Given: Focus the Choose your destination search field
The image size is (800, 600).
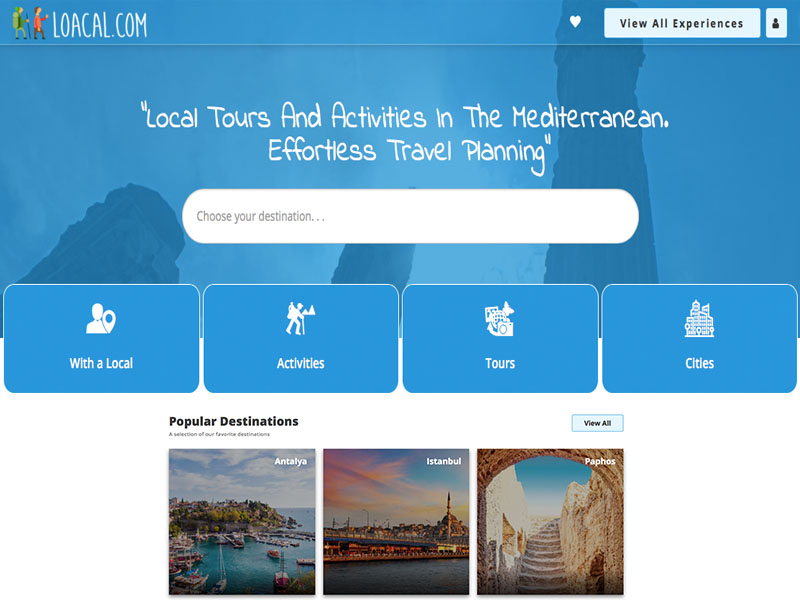Looking at the screenshot, I should [410, 216].
